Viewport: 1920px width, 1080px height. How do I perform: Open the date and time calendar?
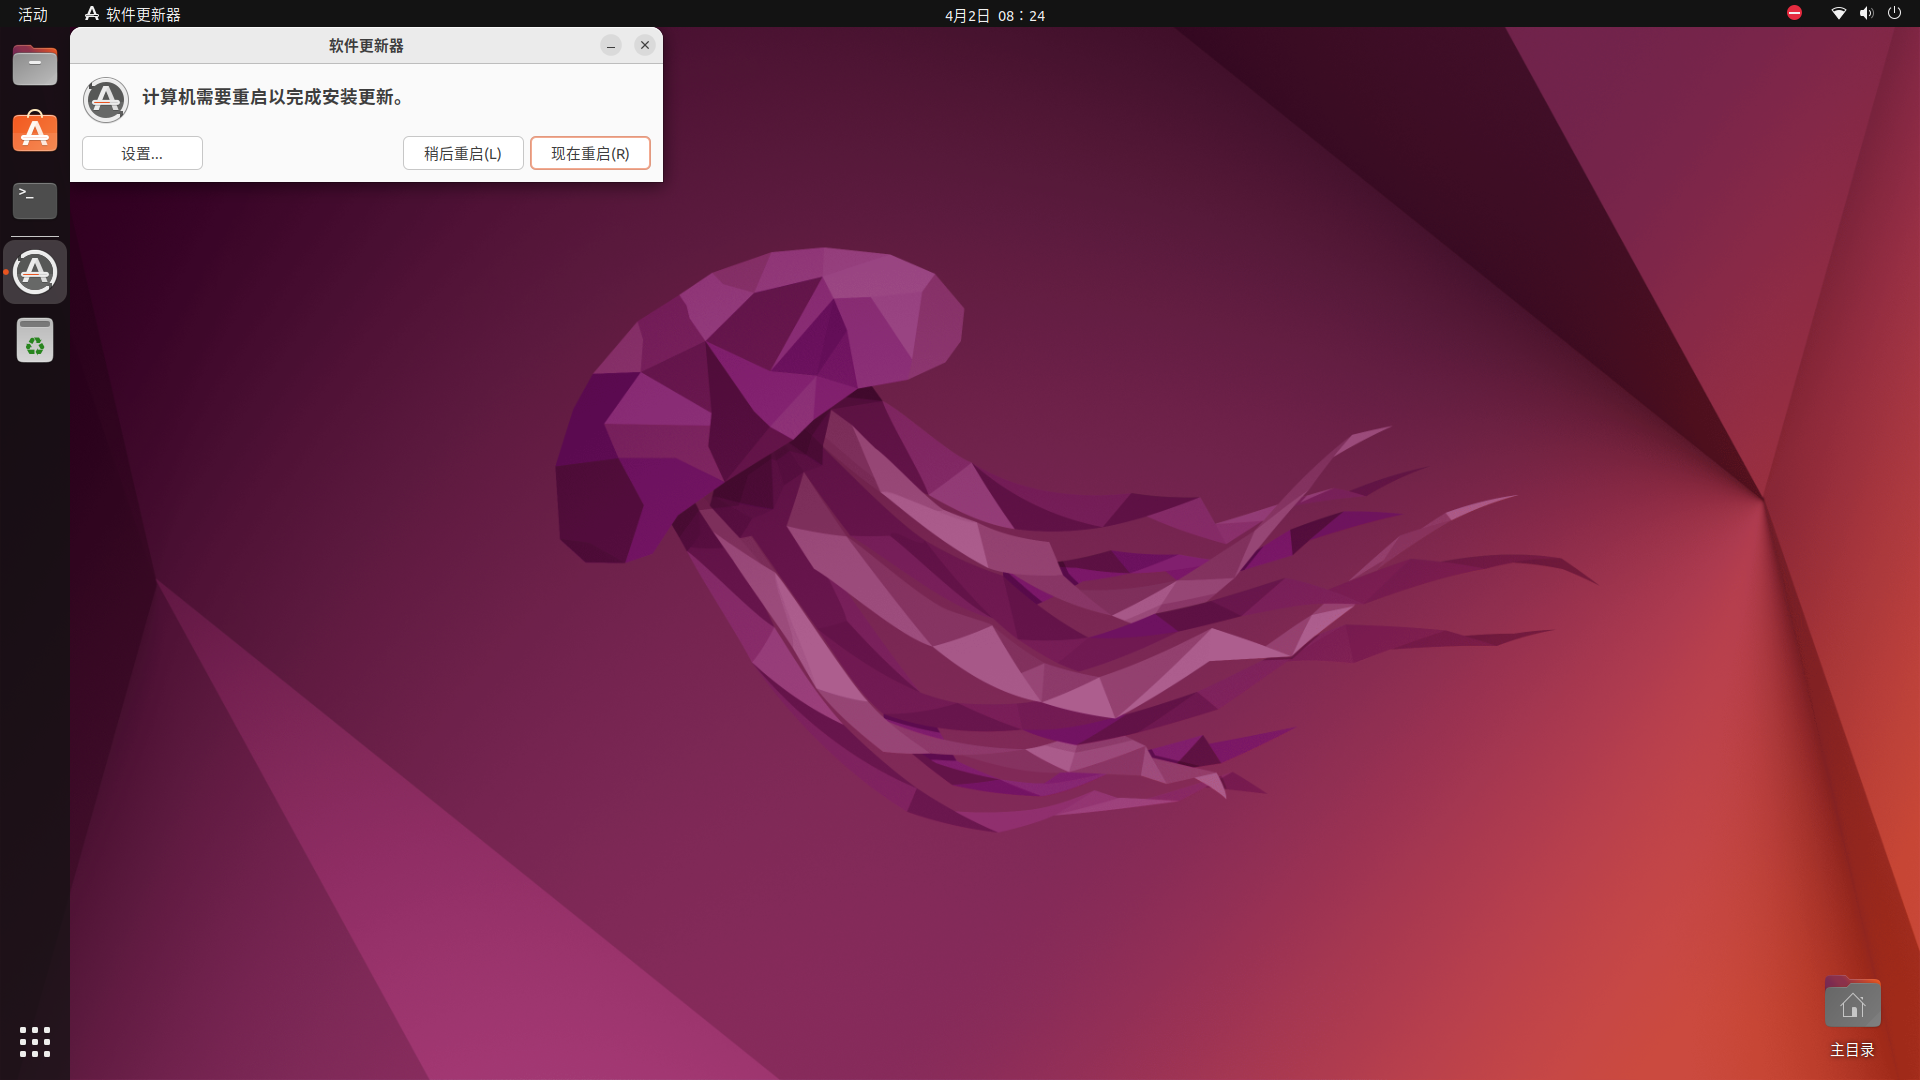tap(994, 15)
